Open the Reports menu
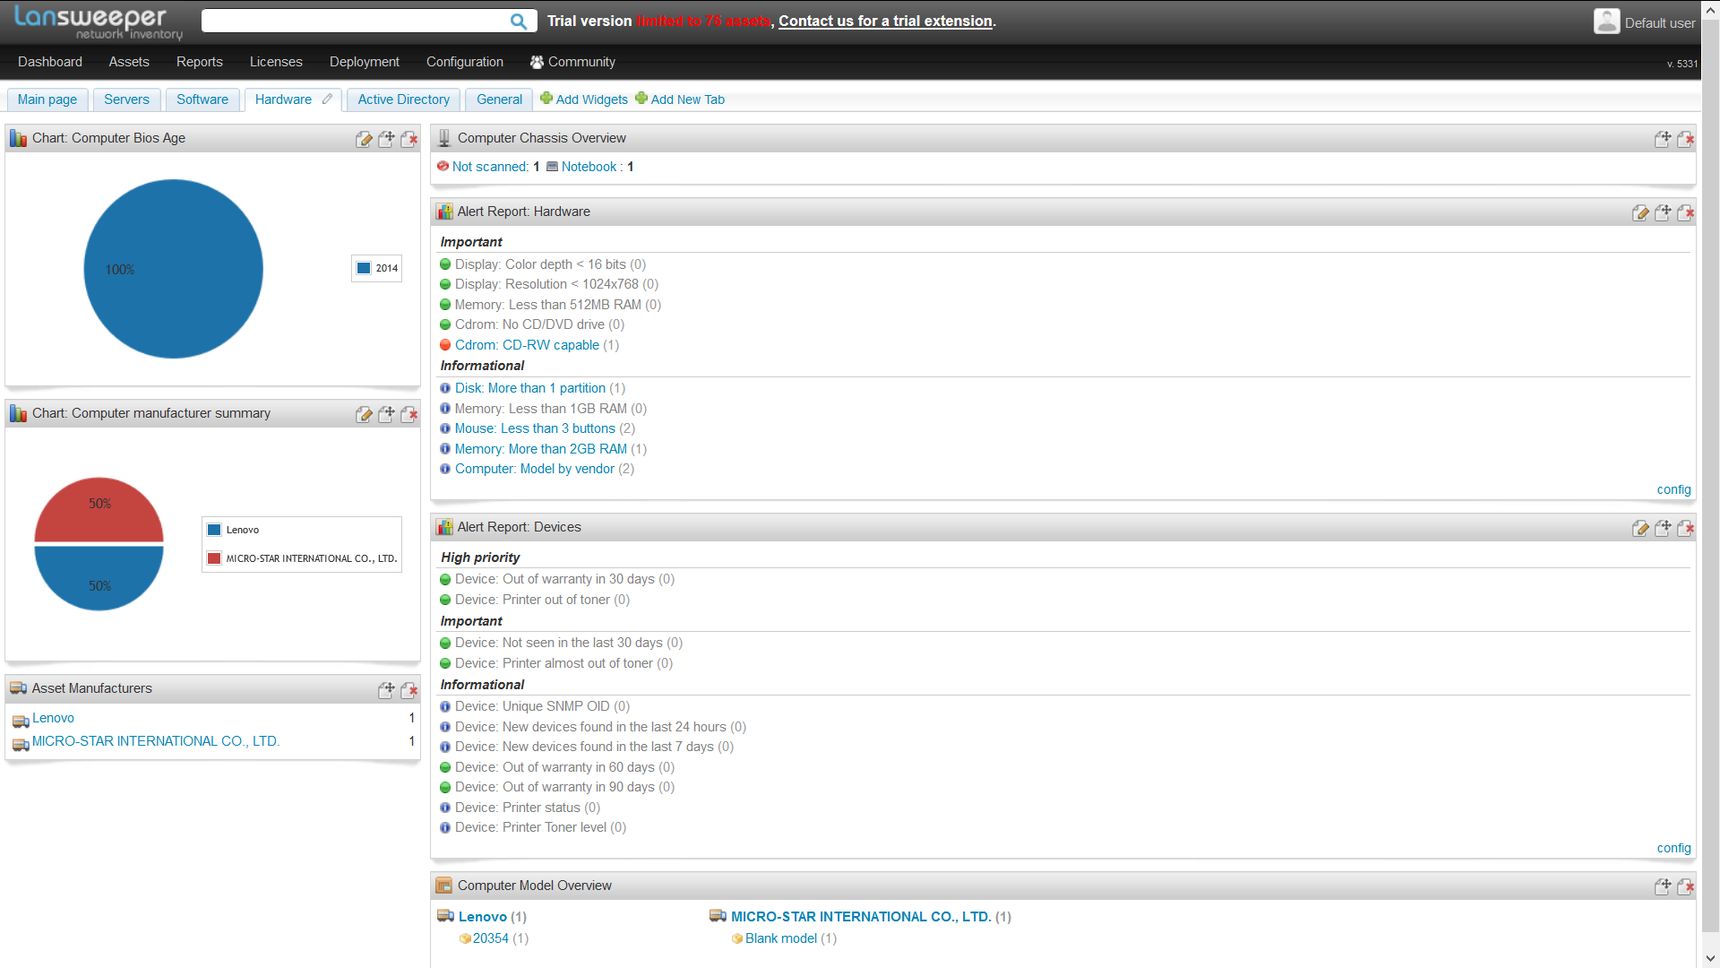 (199, 62)
